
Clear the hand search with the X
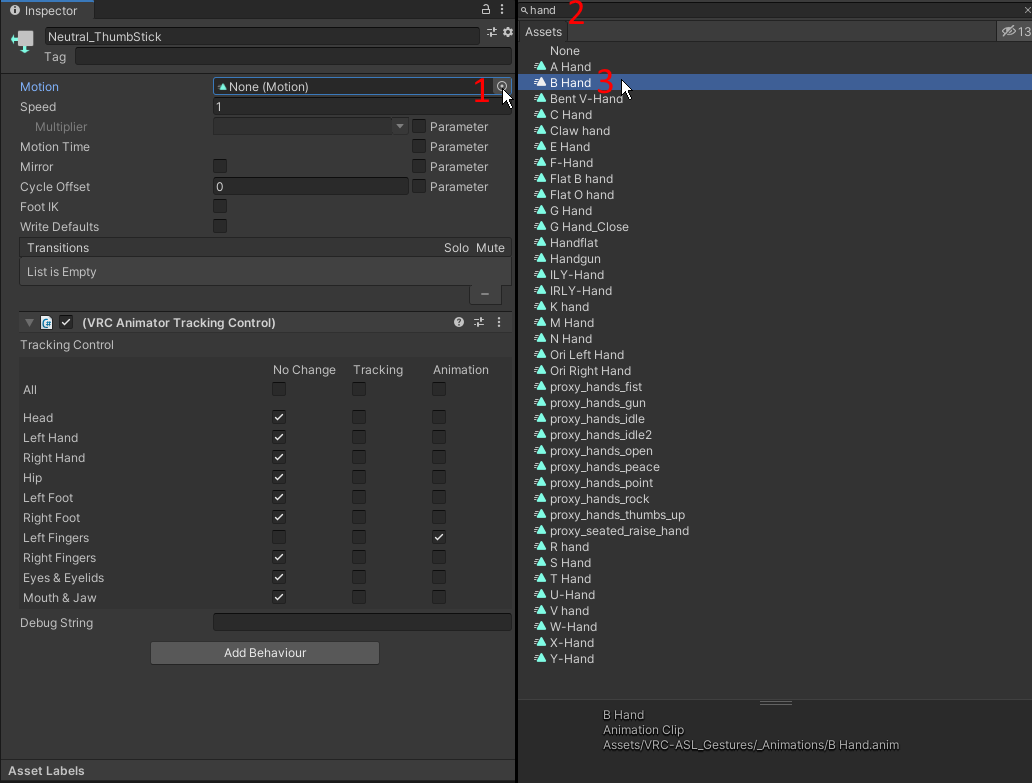tap(1026, 9)
